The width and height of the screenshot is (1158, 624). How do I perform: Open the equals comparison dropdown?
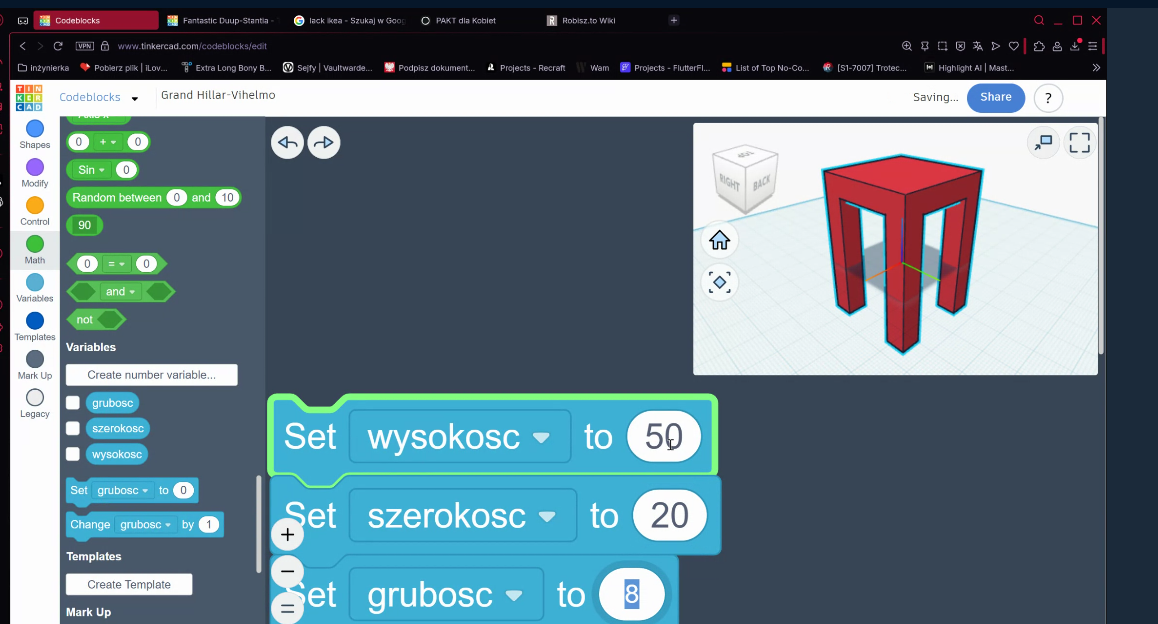point(117,264)
